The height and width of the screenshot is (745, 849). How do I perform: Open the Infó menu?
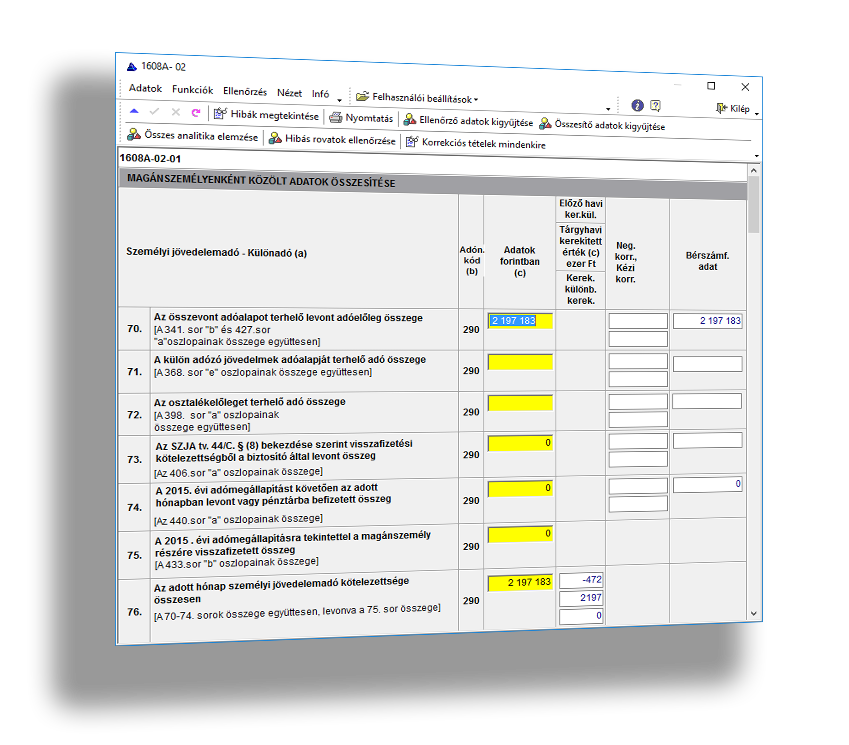click(x=320, y=94)
